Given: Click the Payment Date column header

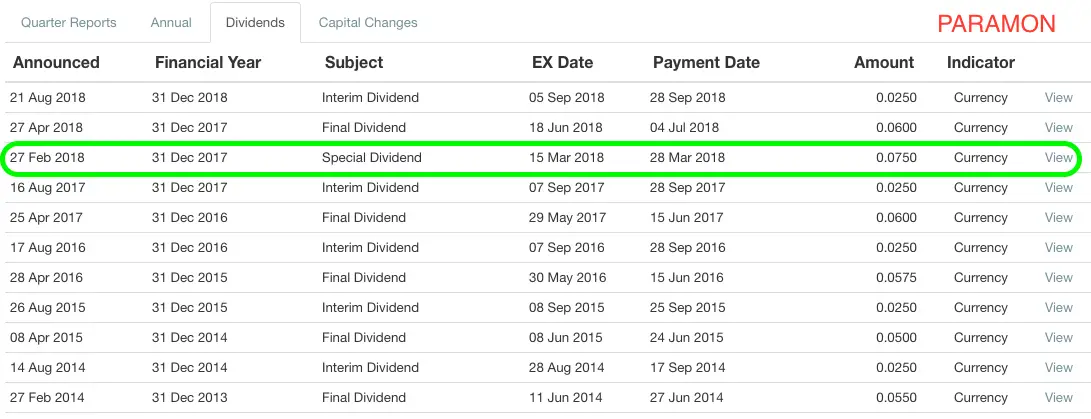Looking at the screenshot, I should (x=706, y=63).
